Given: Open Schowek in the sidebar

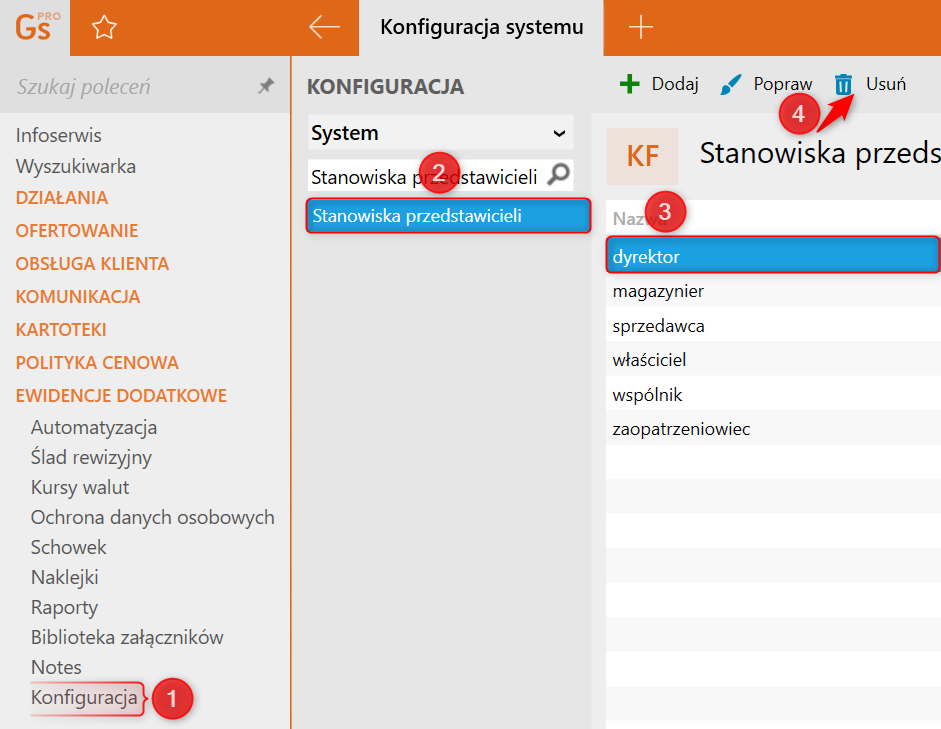Looking at the screenshot, I should click(x=68, y=548).
